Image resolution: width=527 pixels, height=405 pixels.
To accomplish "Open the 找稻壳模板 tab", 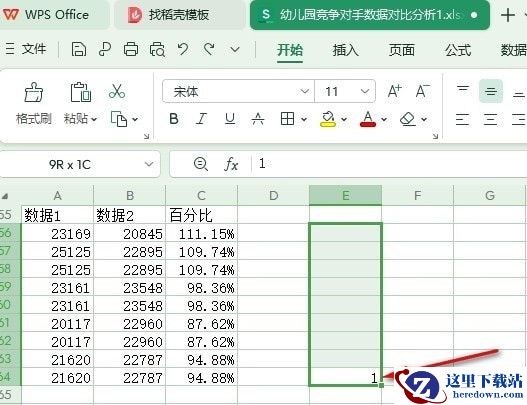I will point(179,15).
